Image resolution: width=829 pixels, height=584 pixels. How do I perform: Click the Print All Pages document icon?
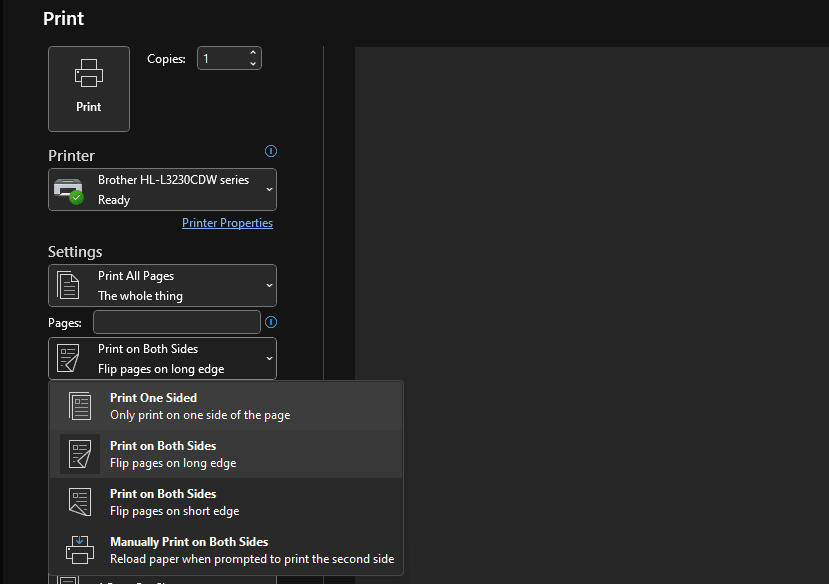point(68,285)
